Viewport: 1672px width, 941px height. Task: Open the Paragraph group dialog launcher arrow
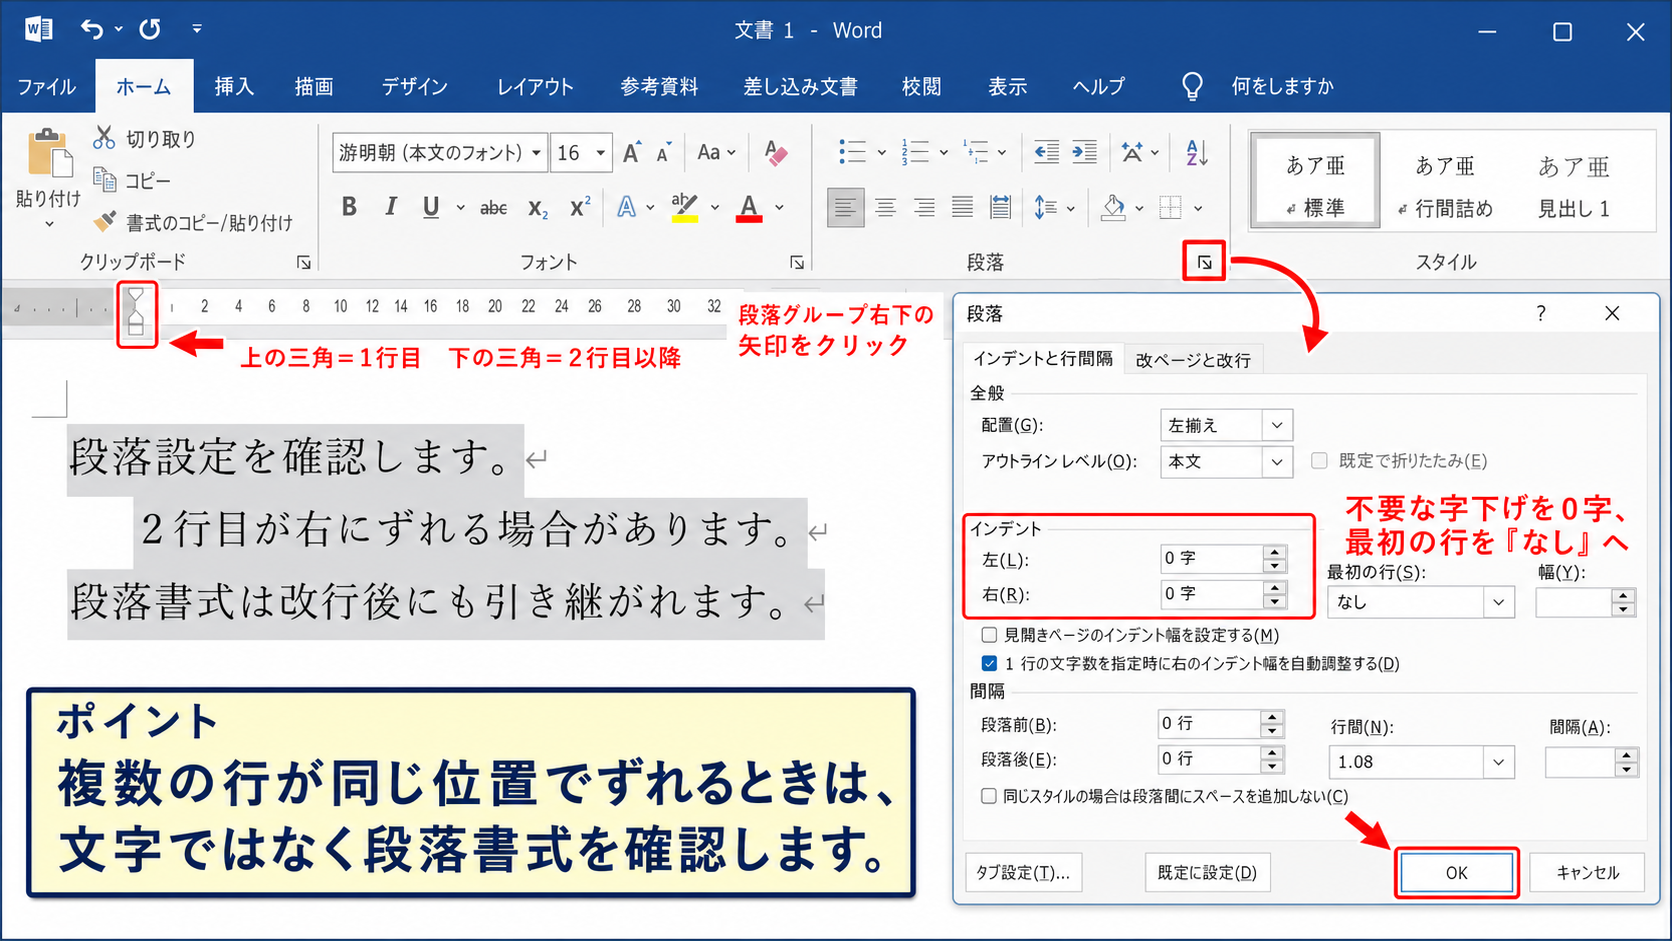tap(1205, 263)
